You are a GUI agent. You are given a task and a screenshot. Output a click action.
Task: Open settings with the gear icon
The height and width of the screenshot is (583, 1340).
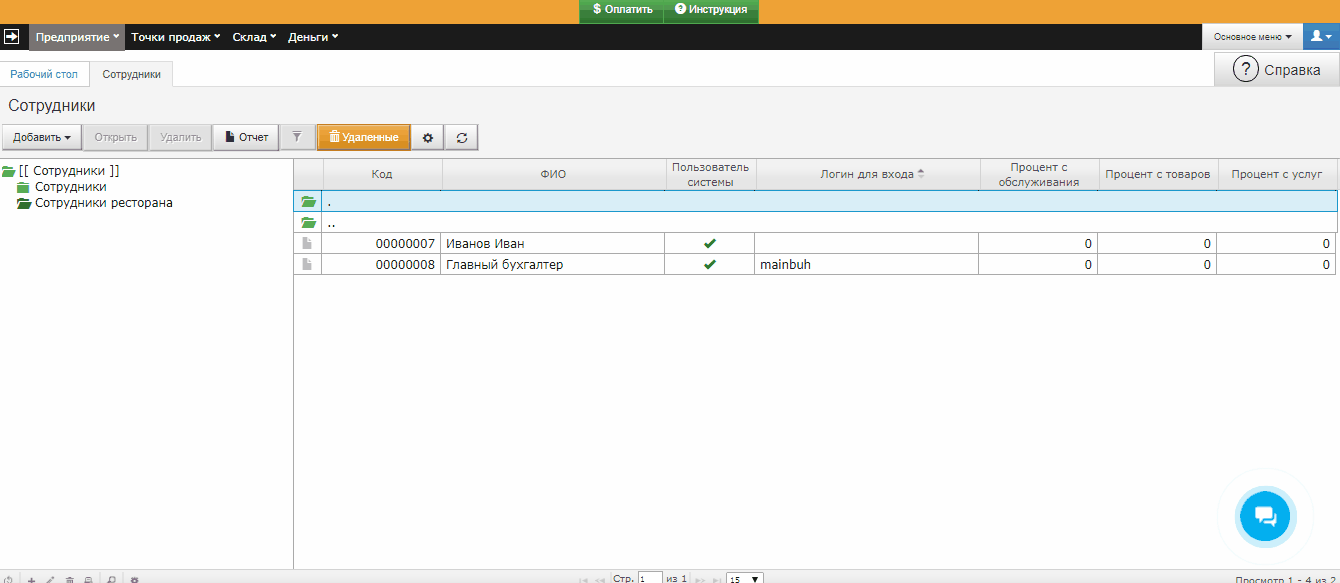428,137
